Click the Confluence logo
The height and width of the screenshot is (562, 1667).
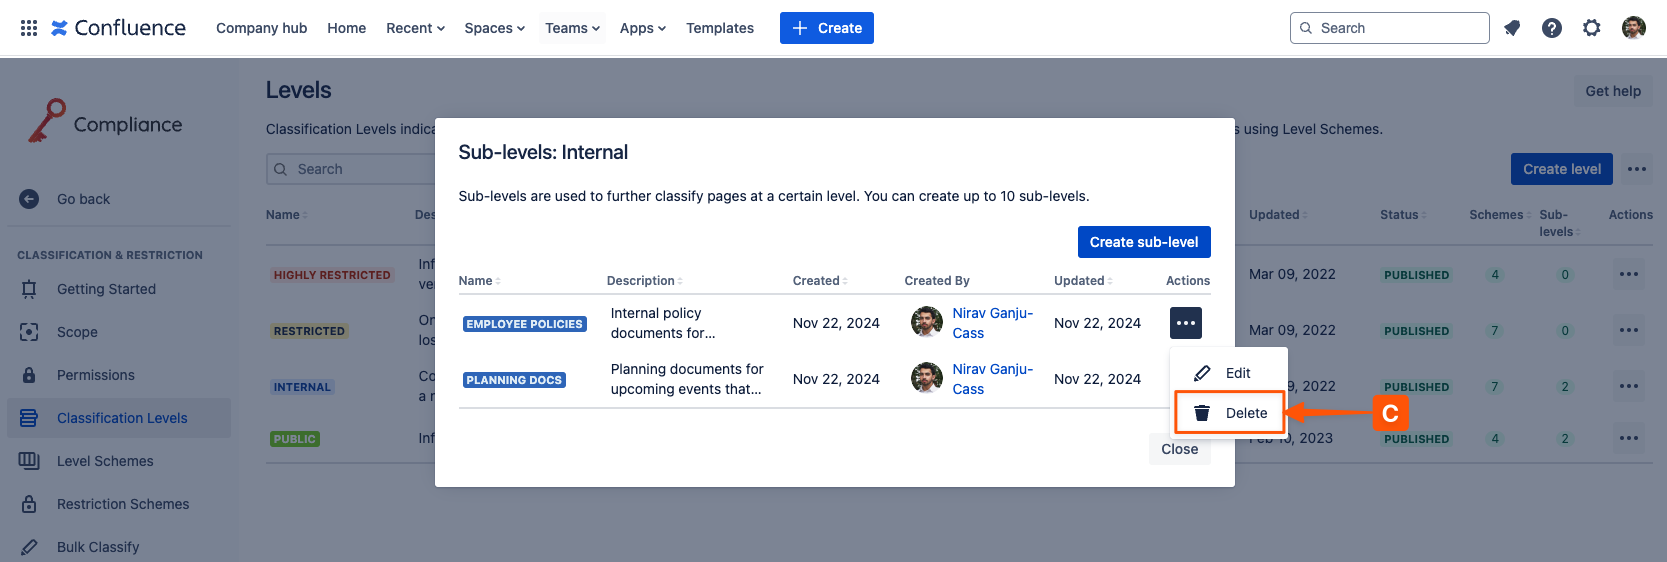[119, 28]
